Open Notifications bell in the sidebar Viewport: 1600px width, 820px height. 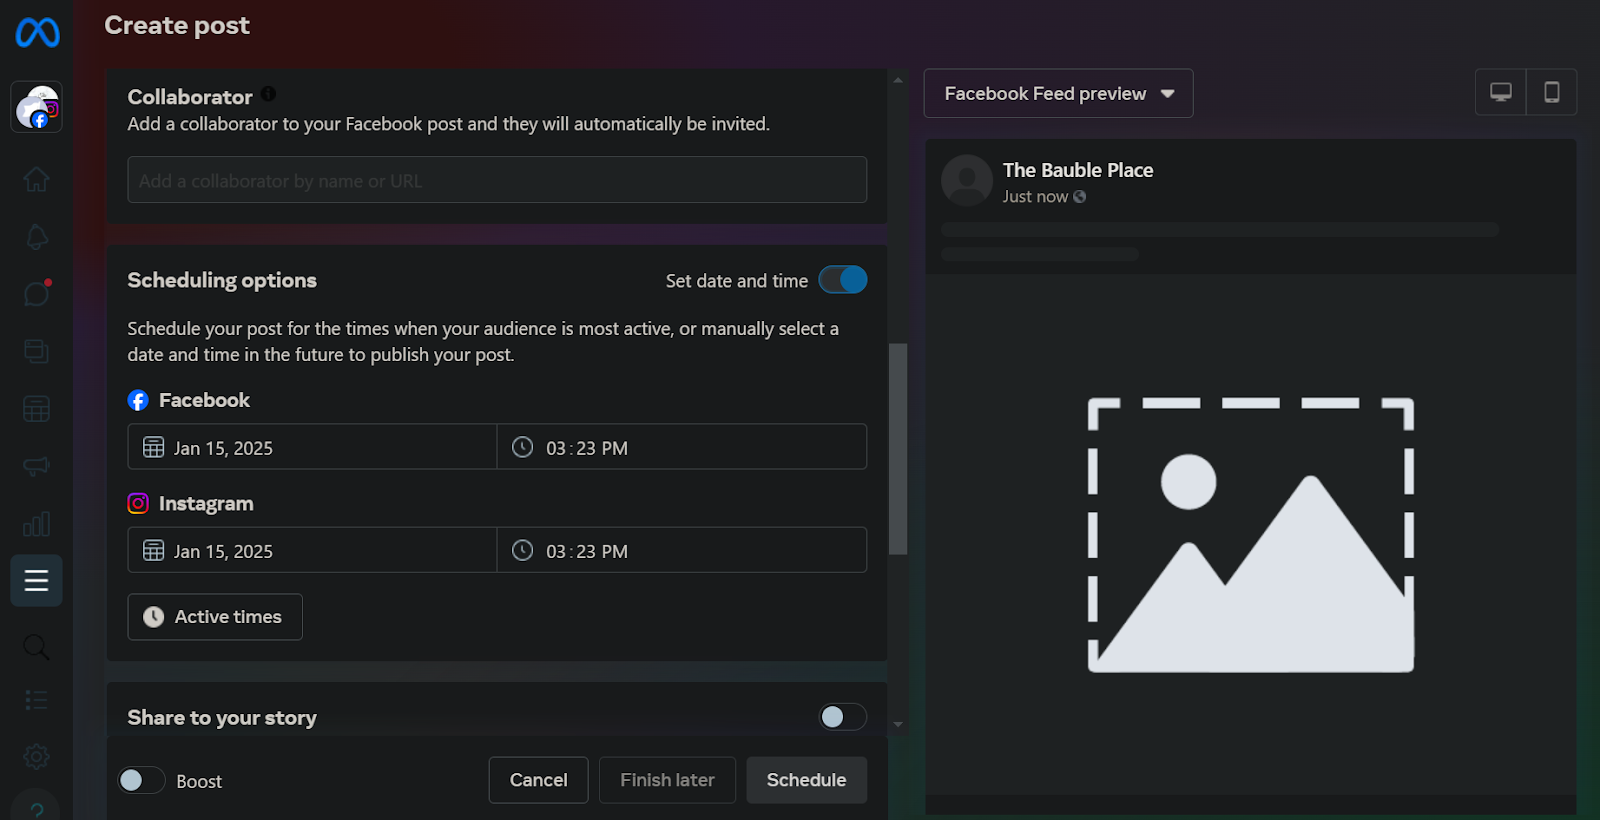(x=36, y=237)
